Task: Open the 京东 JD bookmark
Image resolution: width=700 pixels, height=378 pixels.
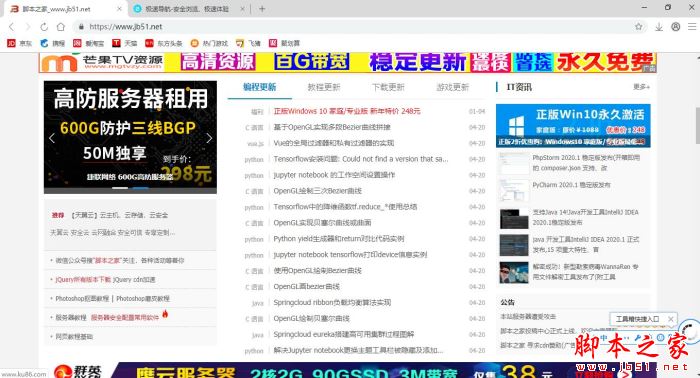Action: (20, 43)
